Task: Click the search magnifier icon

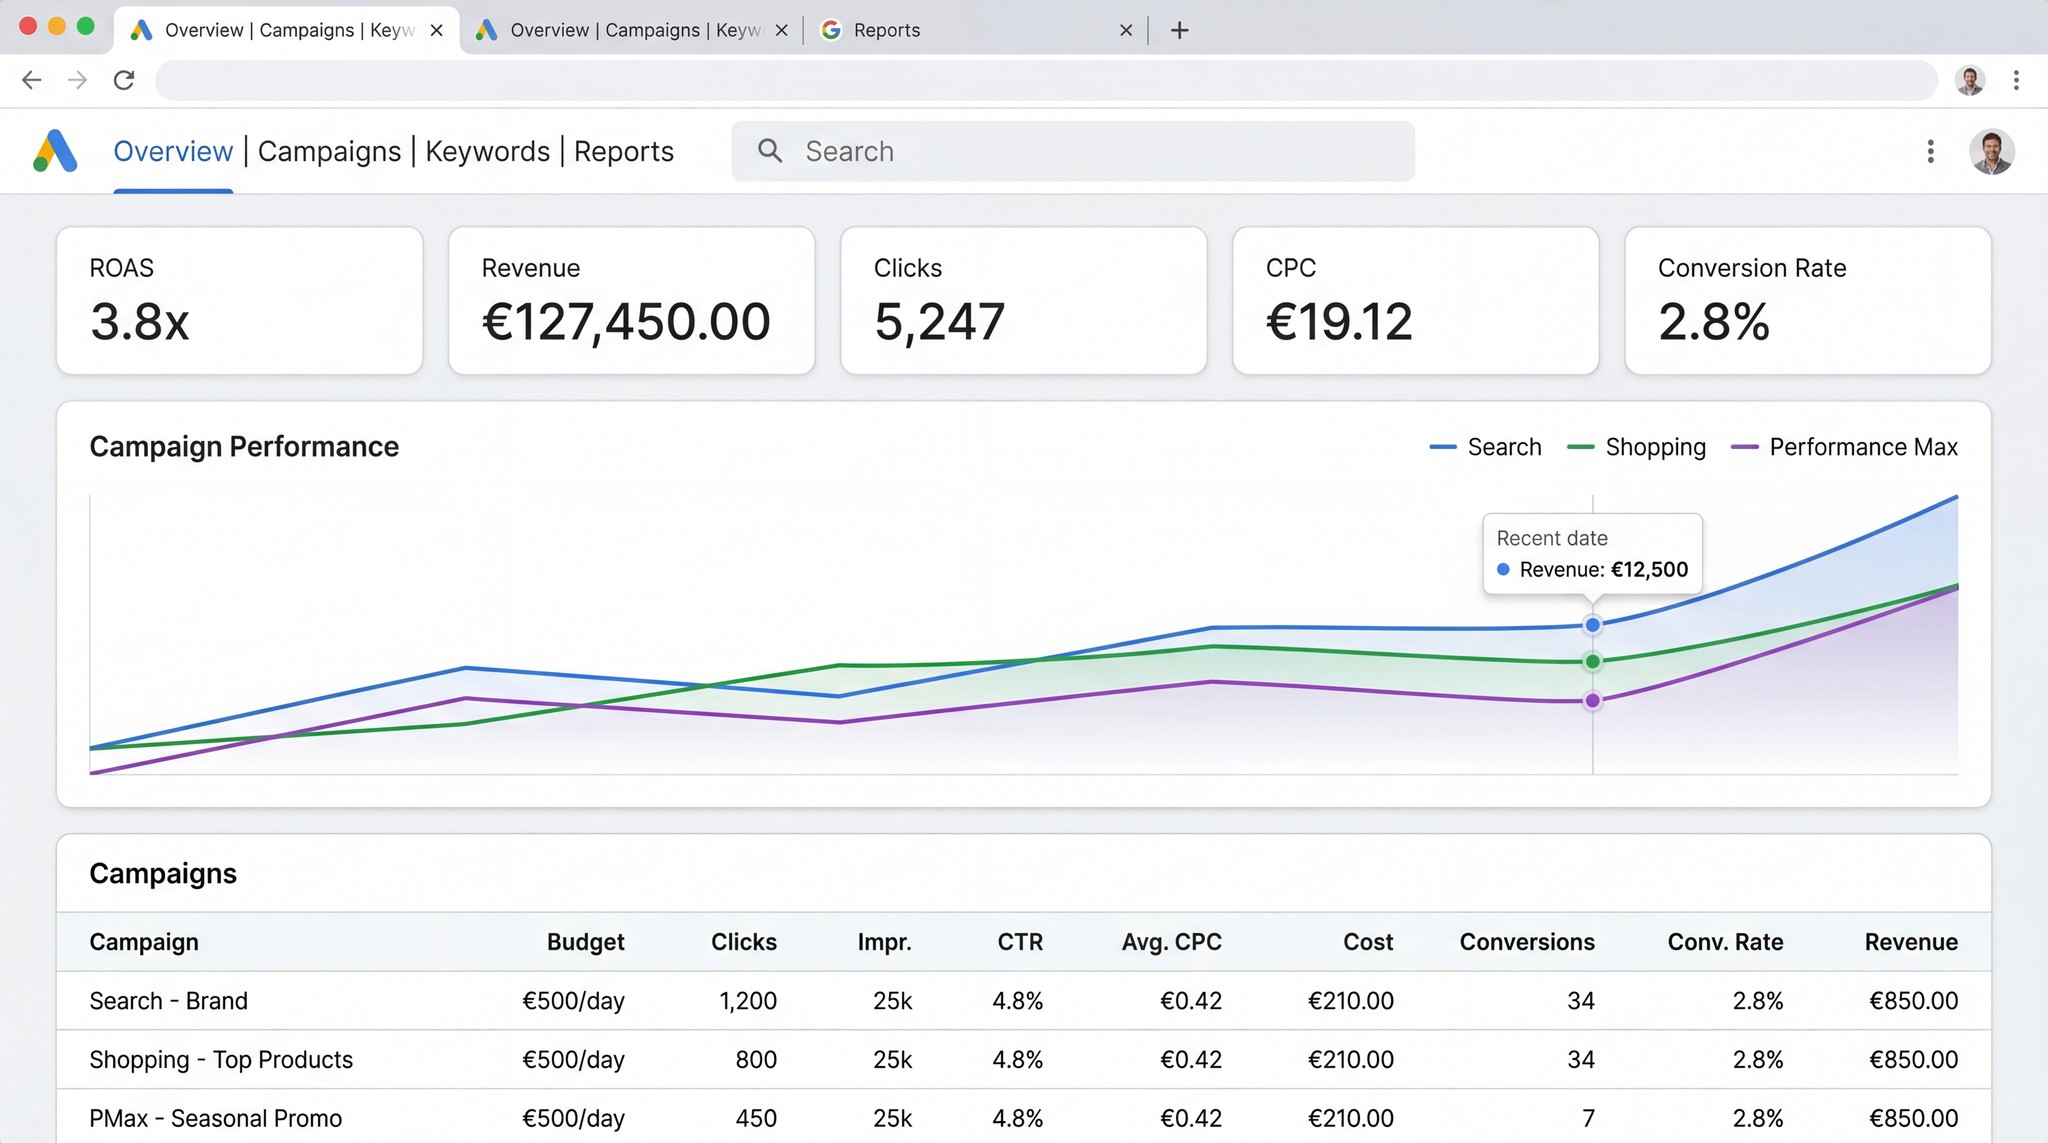Action: tap(769, 151)
